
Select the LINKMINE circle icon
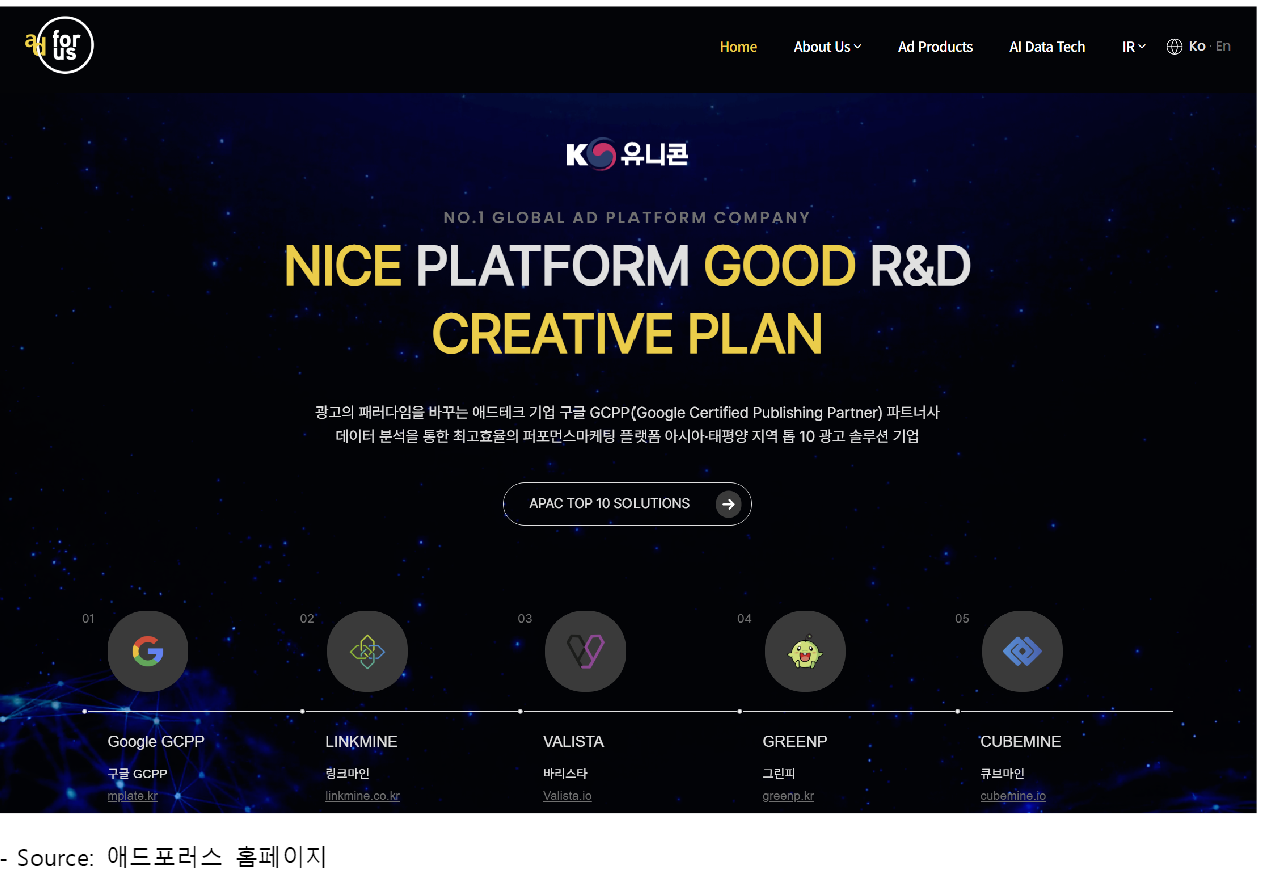coord(367,652)
